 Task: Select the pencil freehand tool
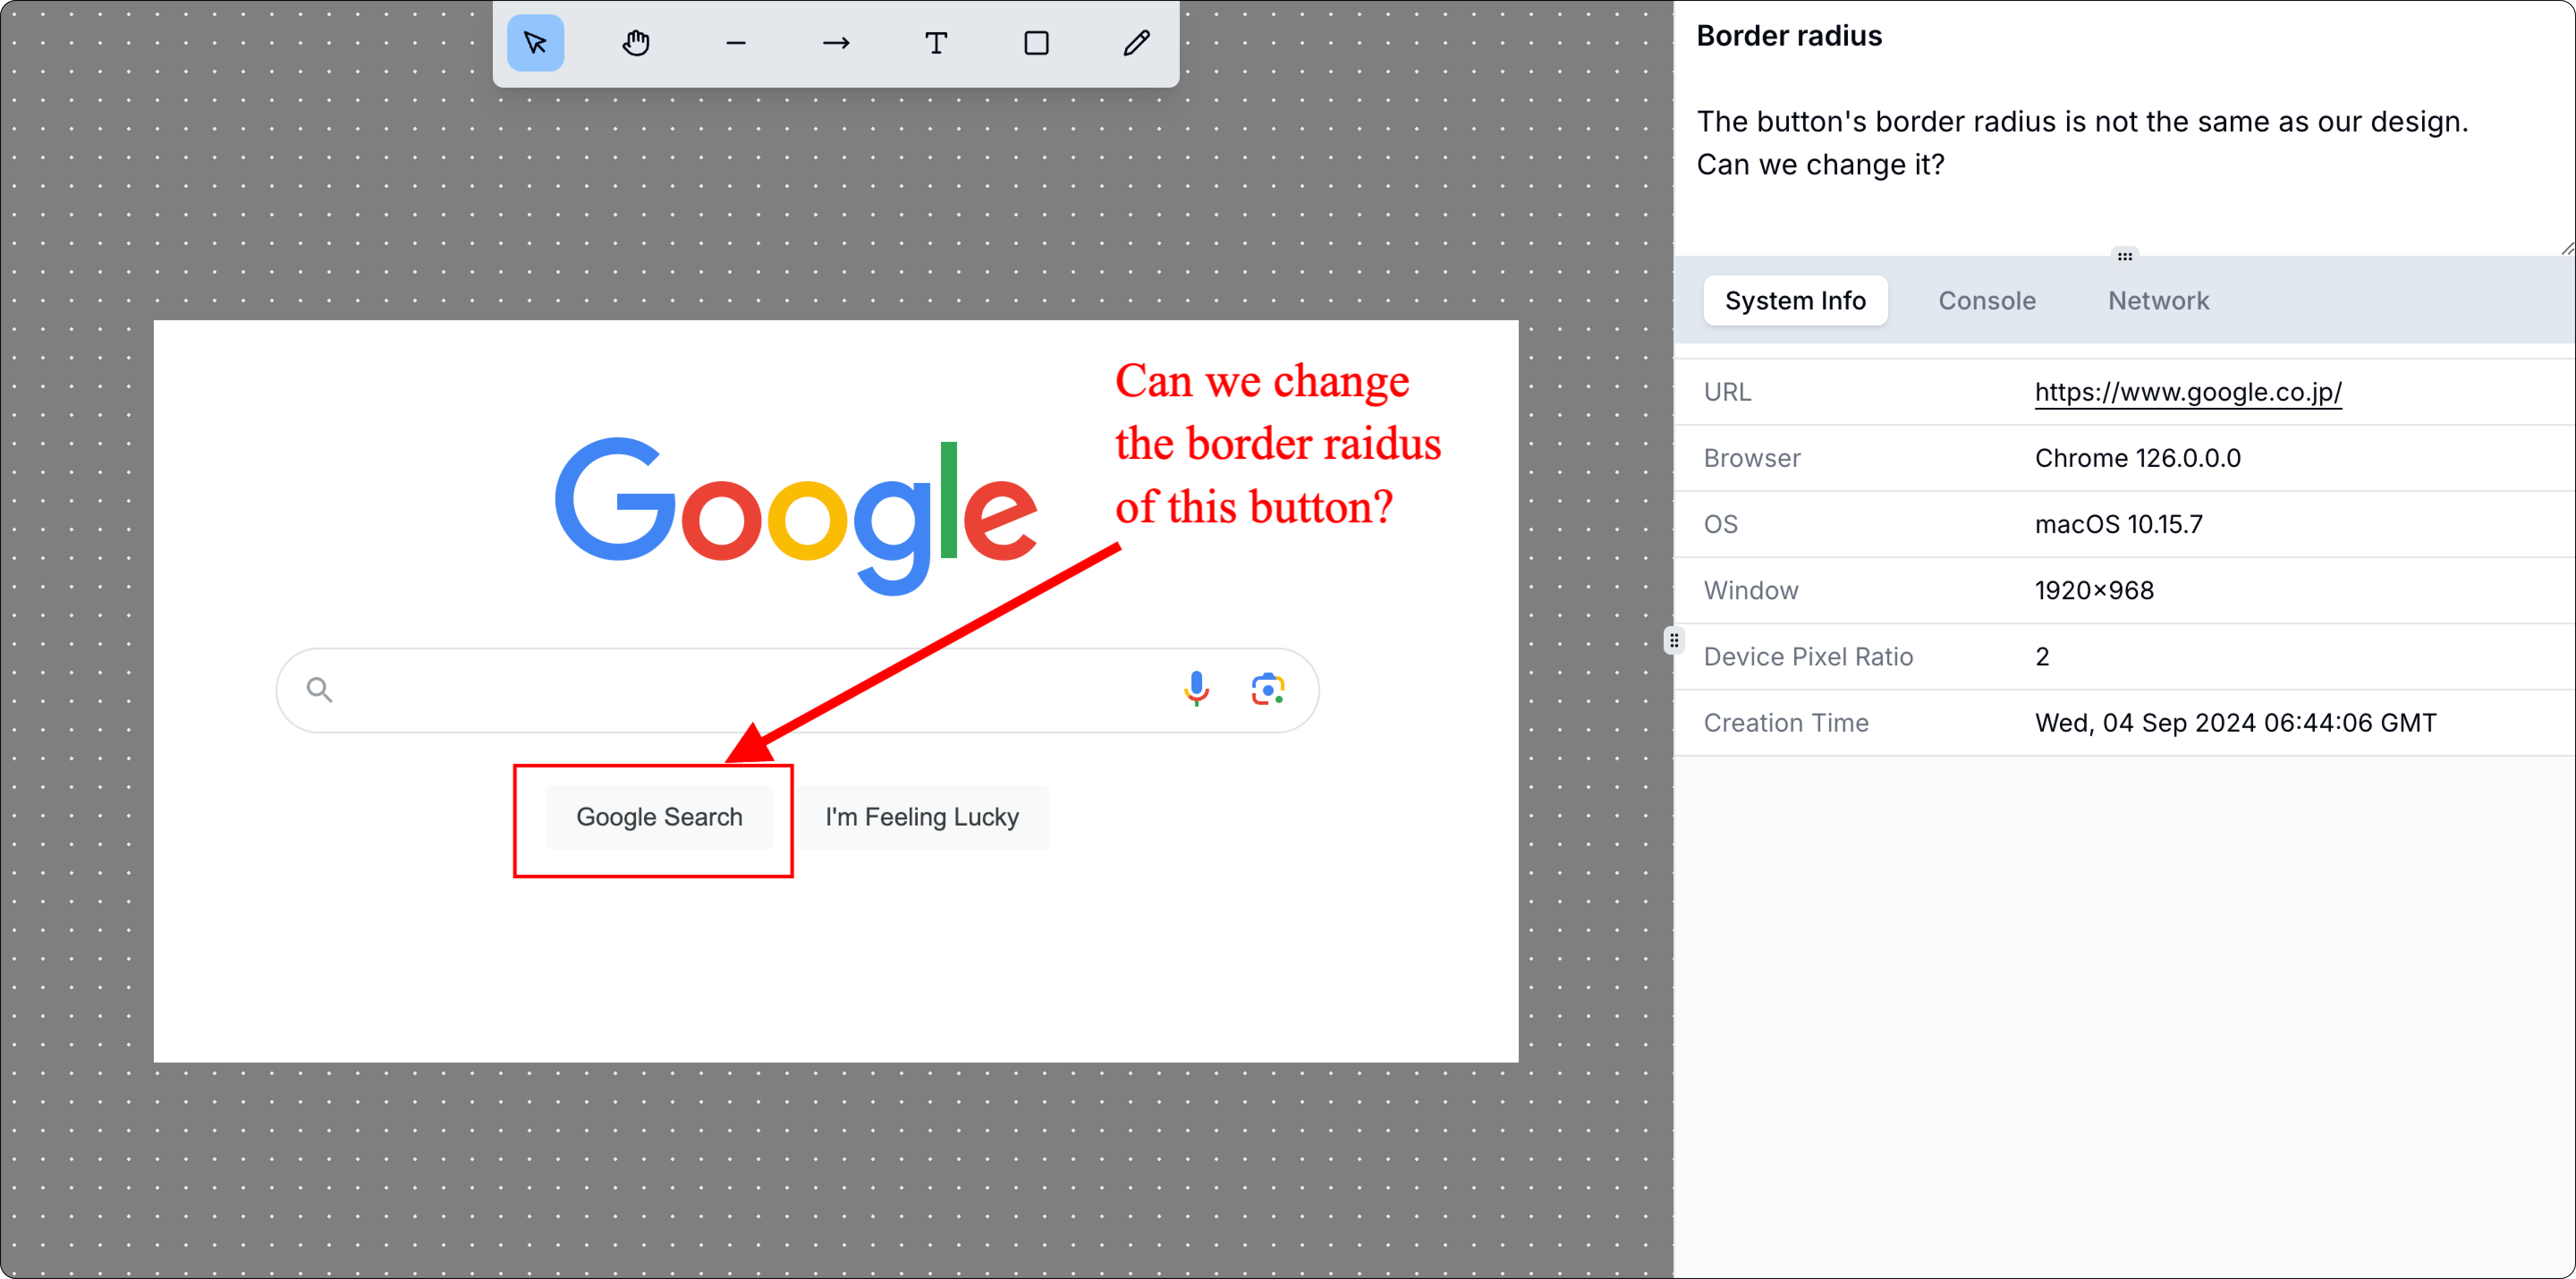point(1136,43)
